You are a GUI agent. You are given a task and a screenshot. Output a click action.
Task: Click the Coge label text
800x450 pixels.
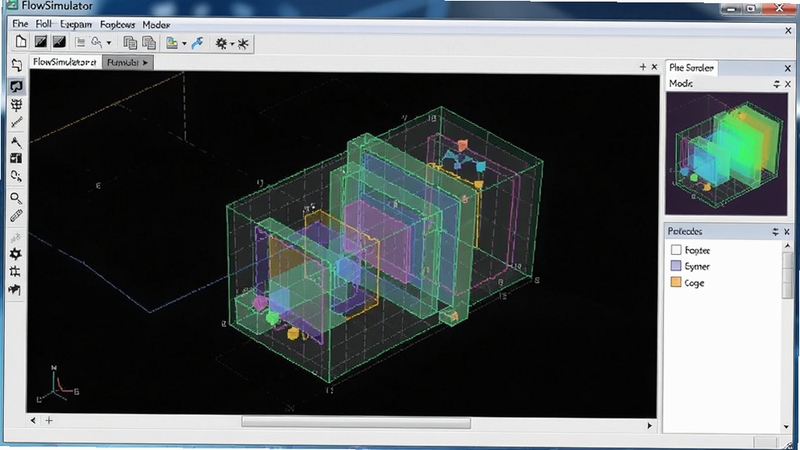click(x=694, y=283)
